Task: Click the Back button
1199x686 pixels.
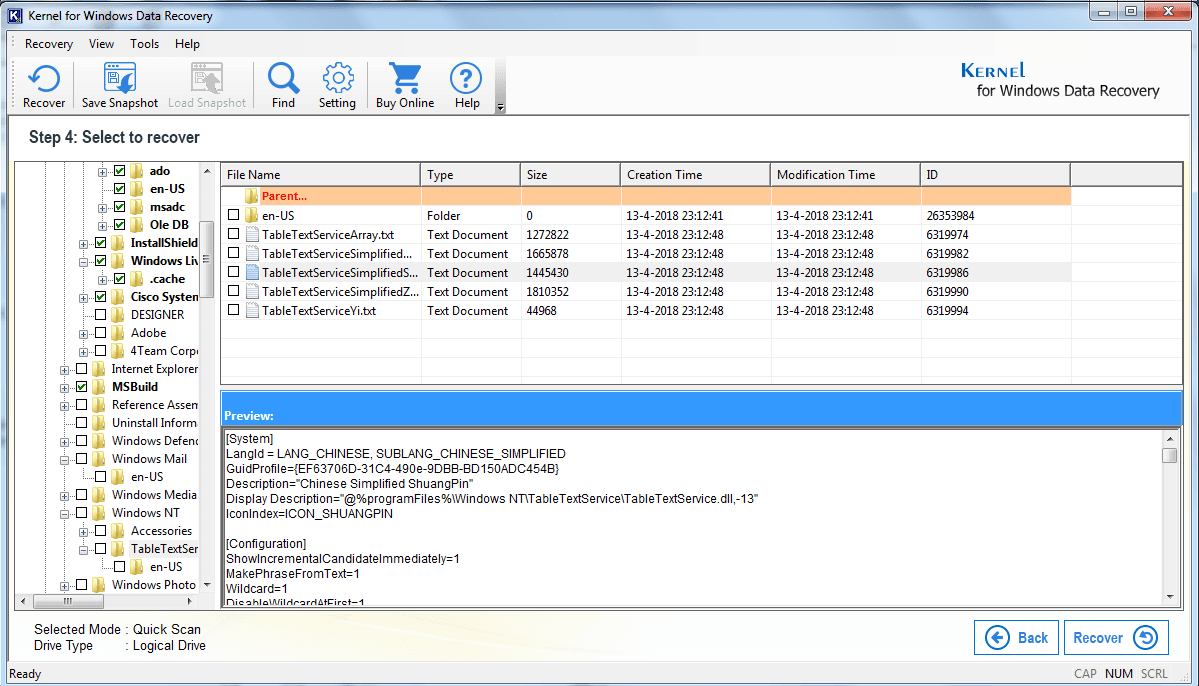Action: pyautogui.click(x=1016, y=638)
